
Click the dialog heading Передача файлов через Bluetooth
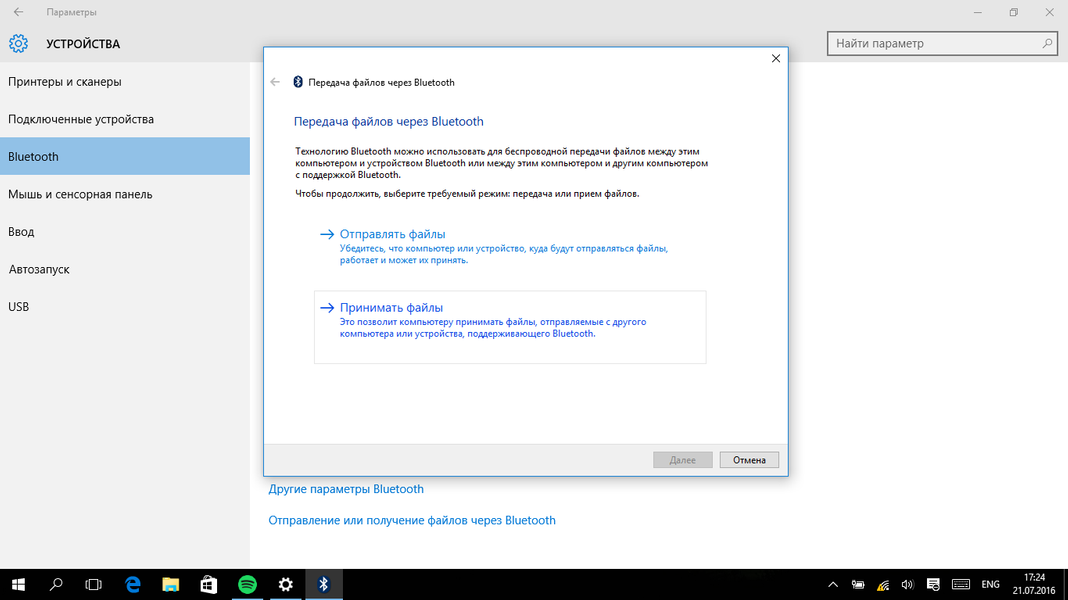point(389,121)
